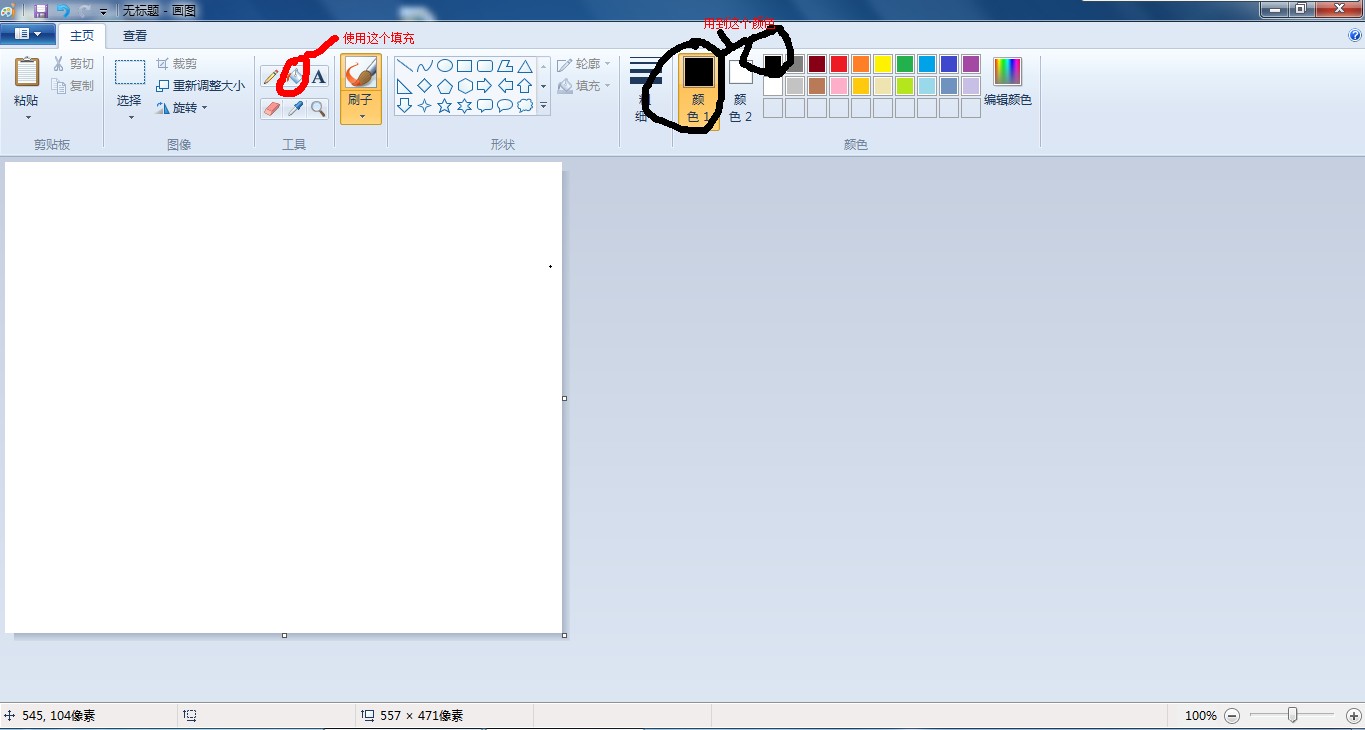Click the white drawing canvas
The width and height of the screenshot is (1365, 730).
(283, 397)
